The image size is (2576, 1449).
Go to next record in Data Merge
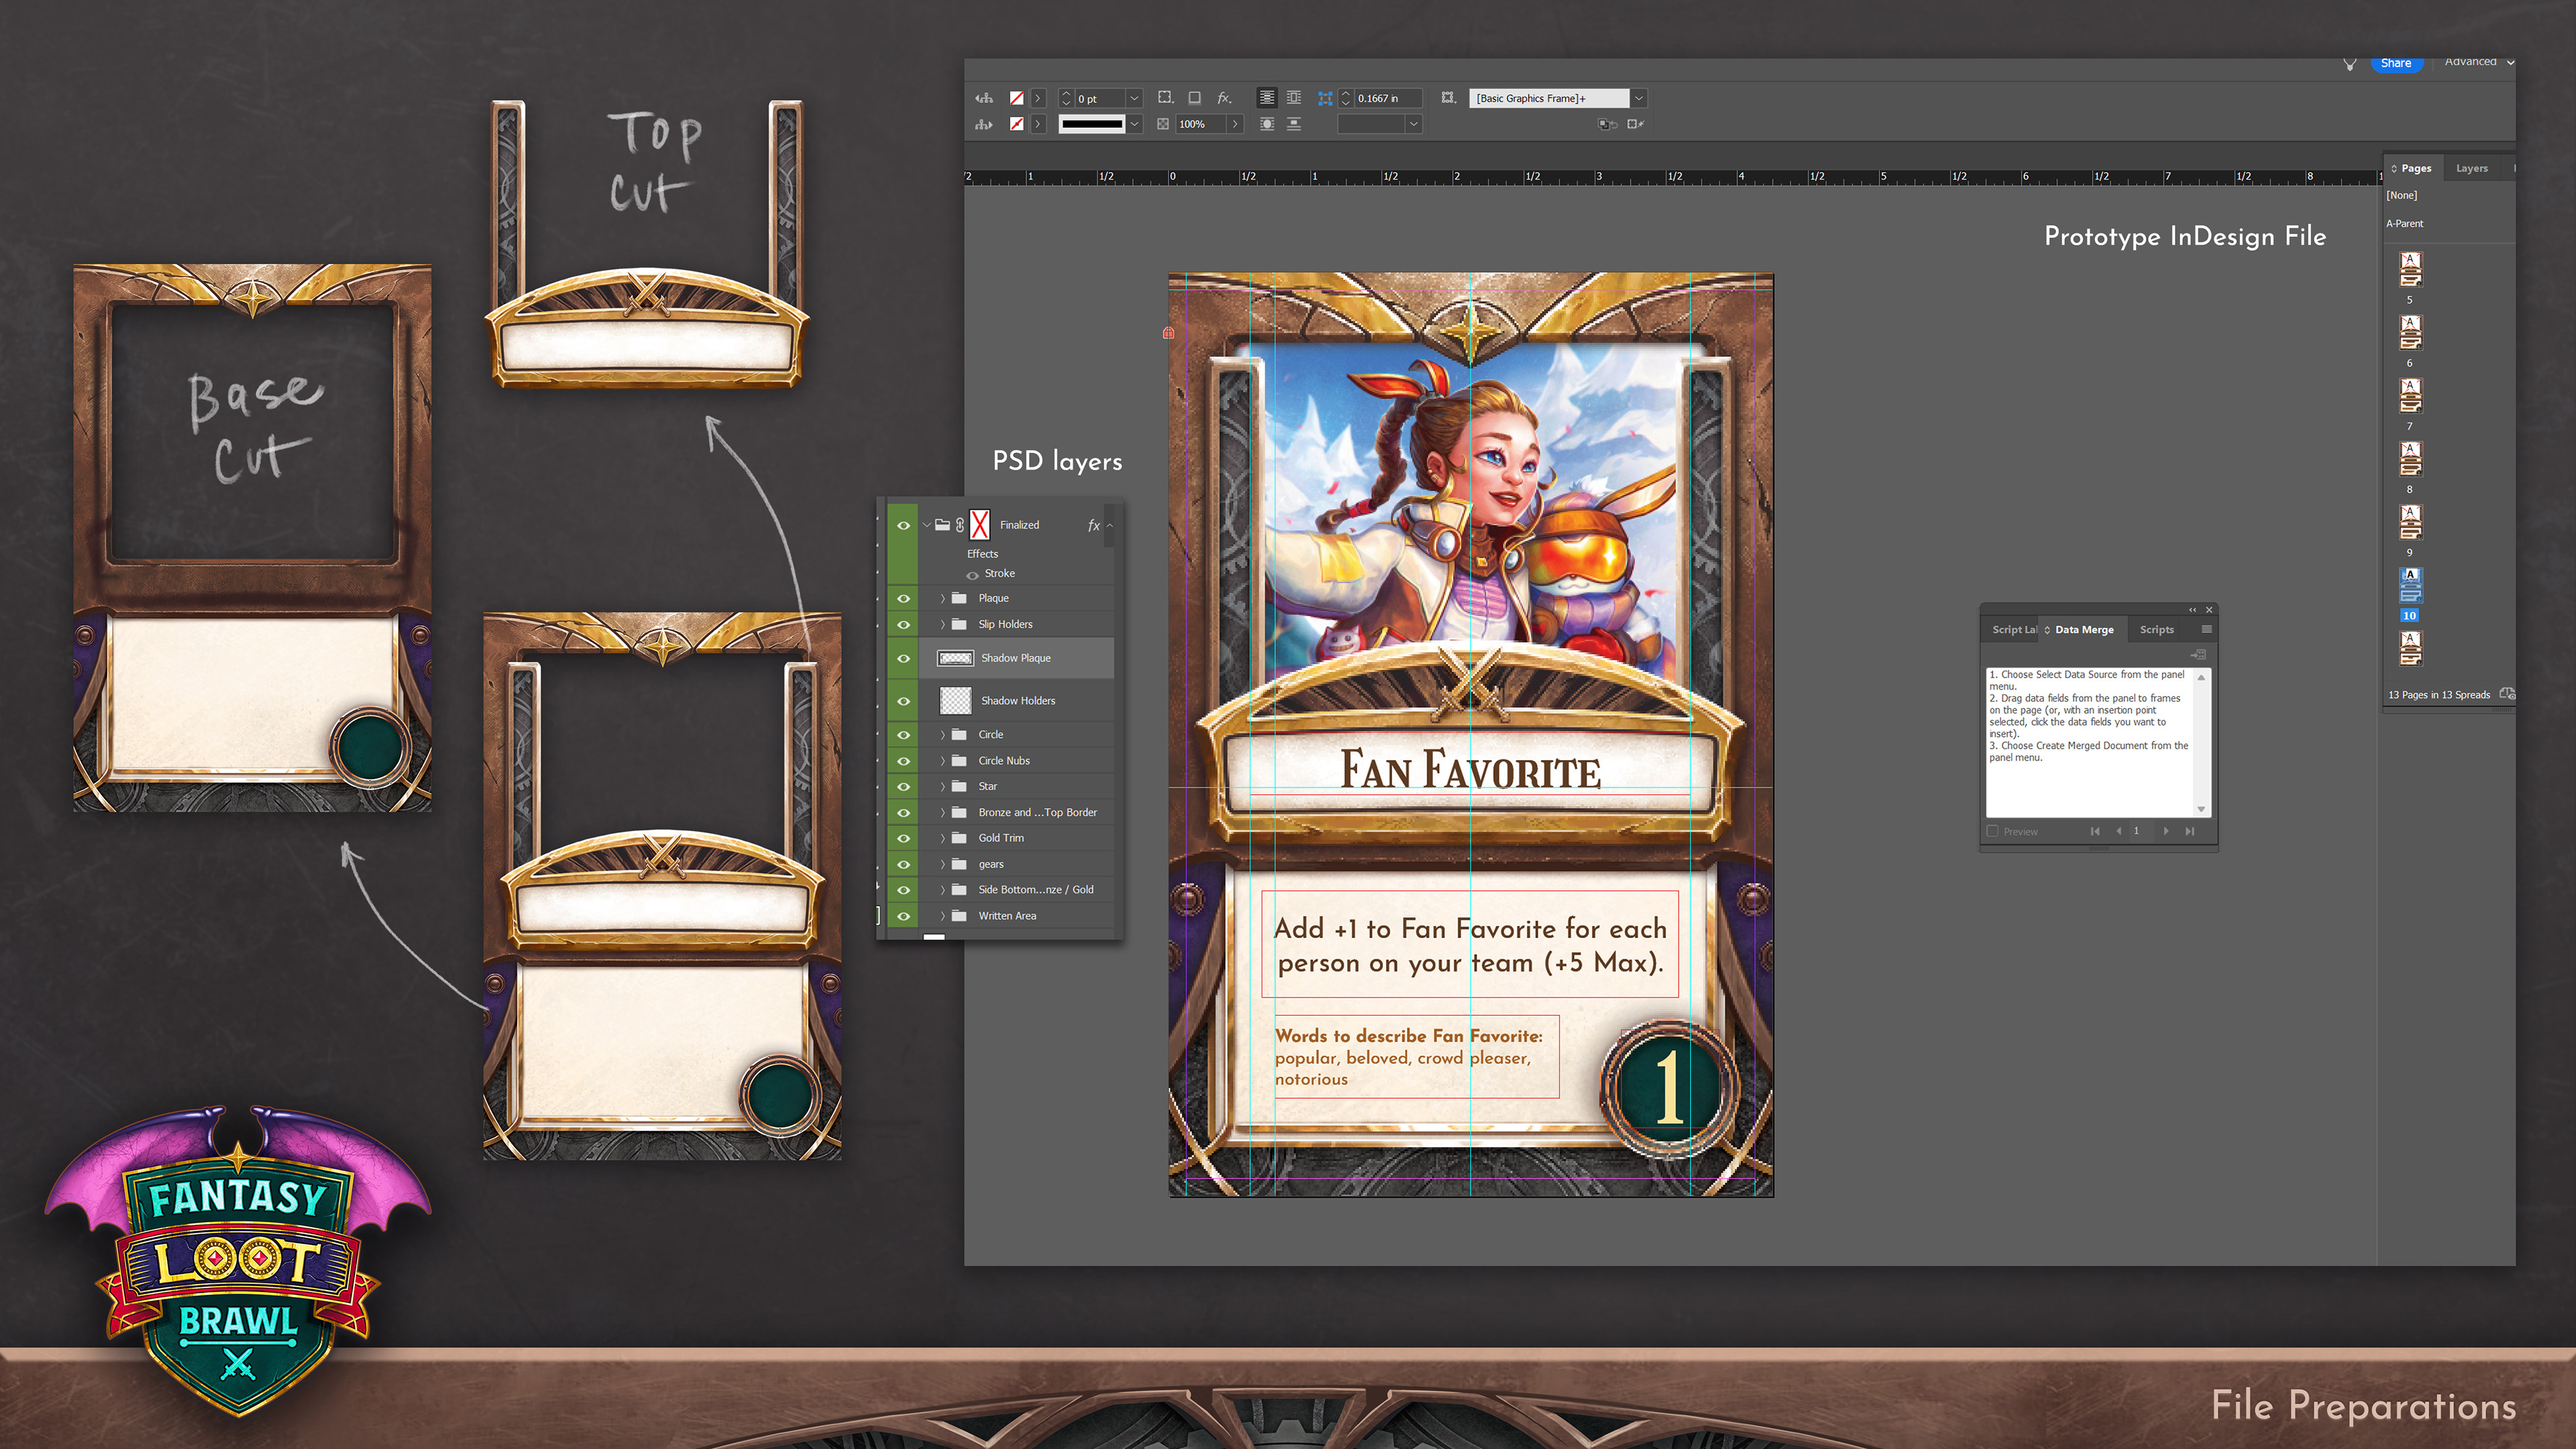click(x=2166, y=831)
